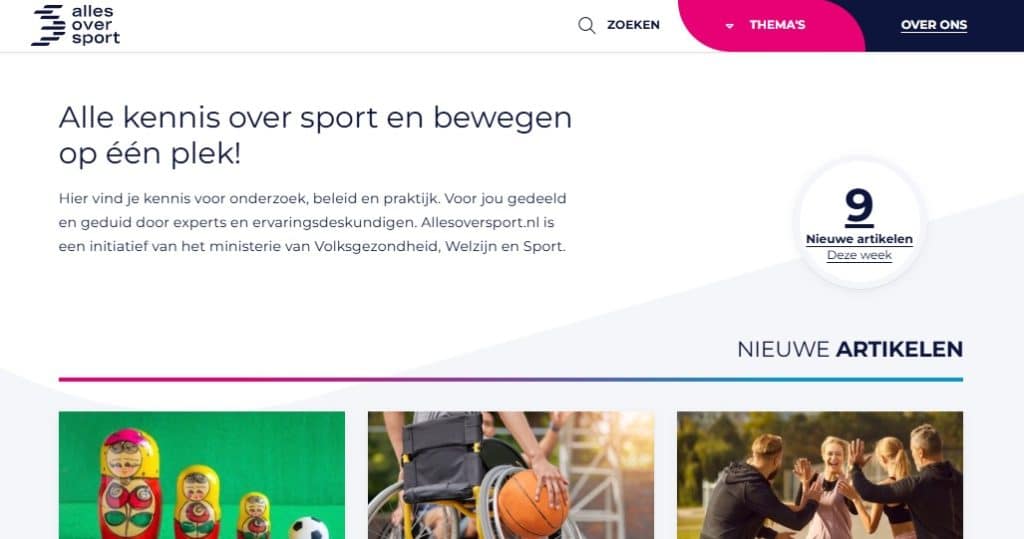Open the THEMA'S menu
Image resolution: width=1024 pixels, height=539 pixels.
pos(777,25)
